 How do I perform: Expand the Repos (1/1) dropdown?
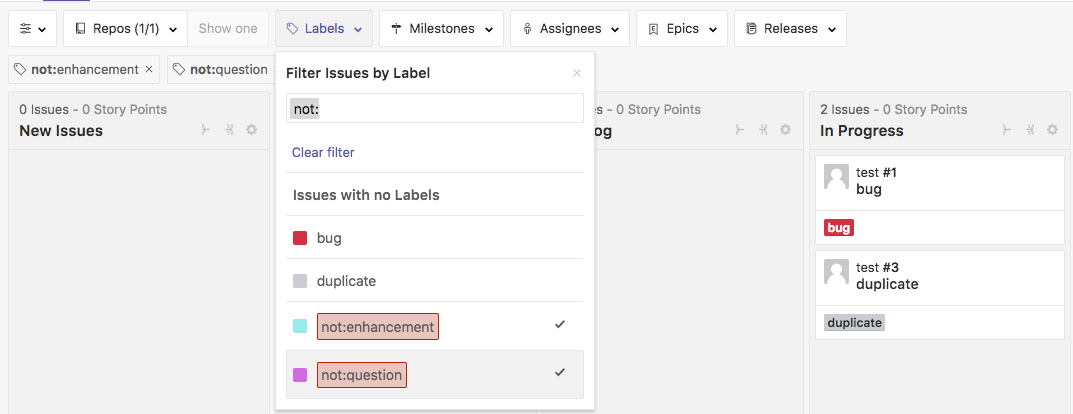(126, 29)
